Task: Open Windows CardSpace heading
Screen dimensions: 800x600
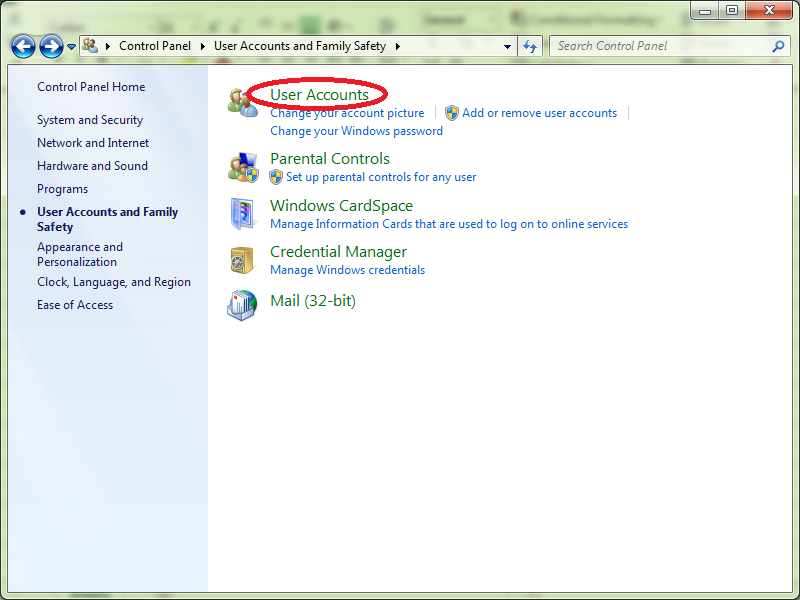Action: pyautogui.click(x=341, y=206)
